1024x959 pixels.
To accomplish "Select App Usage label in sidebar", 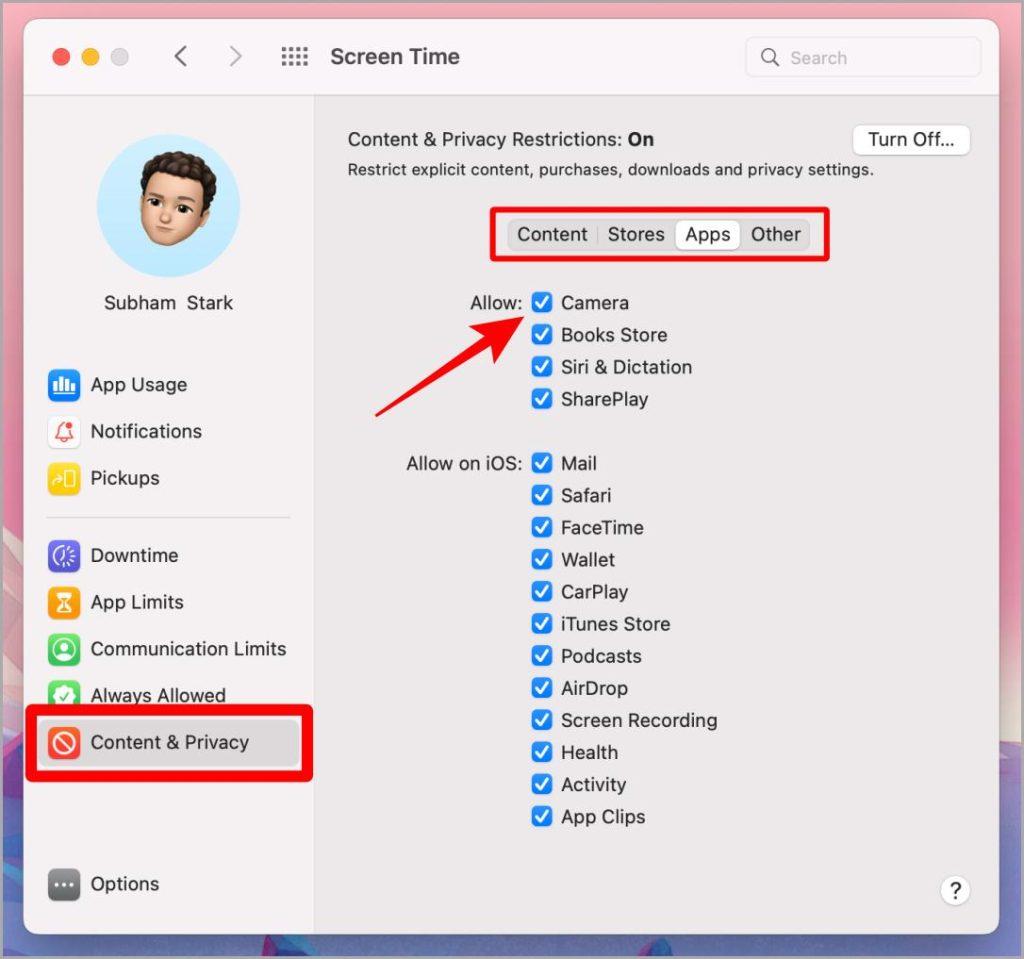I will (139, 385).
